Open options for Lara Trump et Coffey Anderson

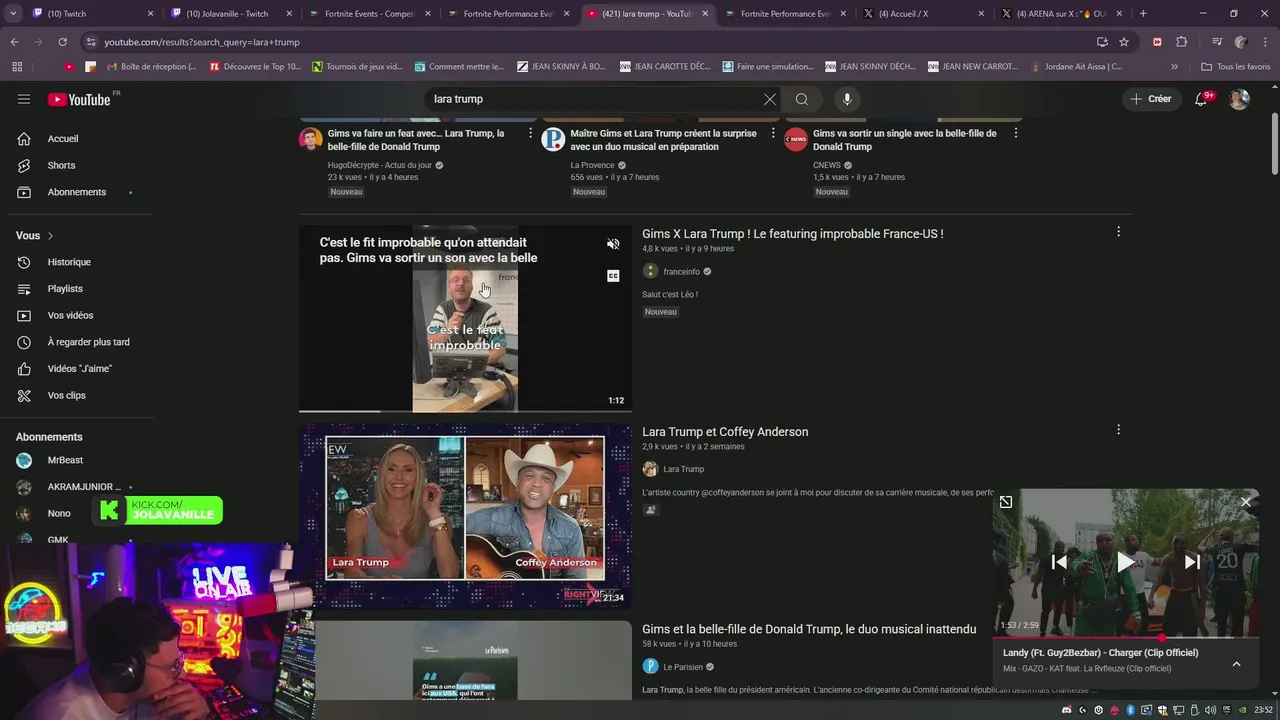[1118, 430]
